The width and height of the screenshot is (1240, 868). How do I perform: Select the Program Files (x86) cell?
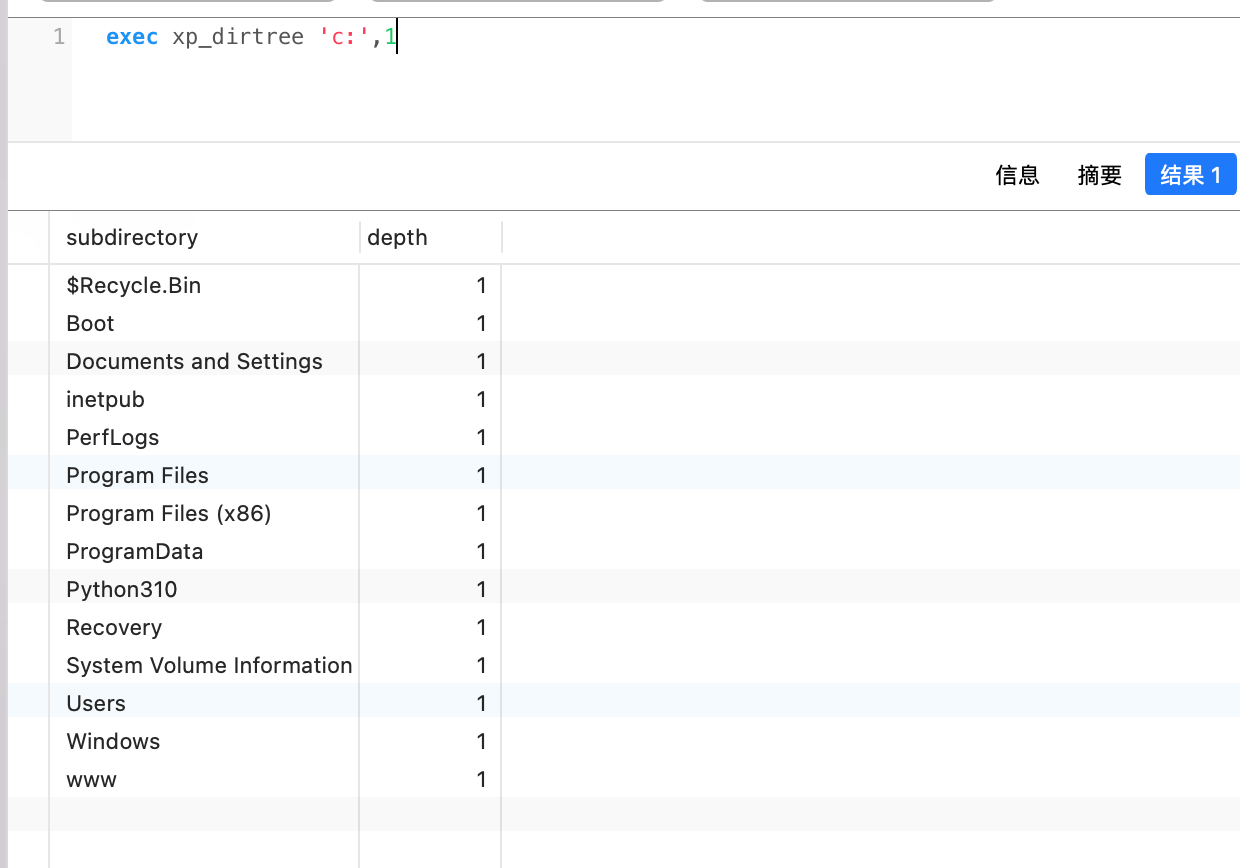click(168, 514)
